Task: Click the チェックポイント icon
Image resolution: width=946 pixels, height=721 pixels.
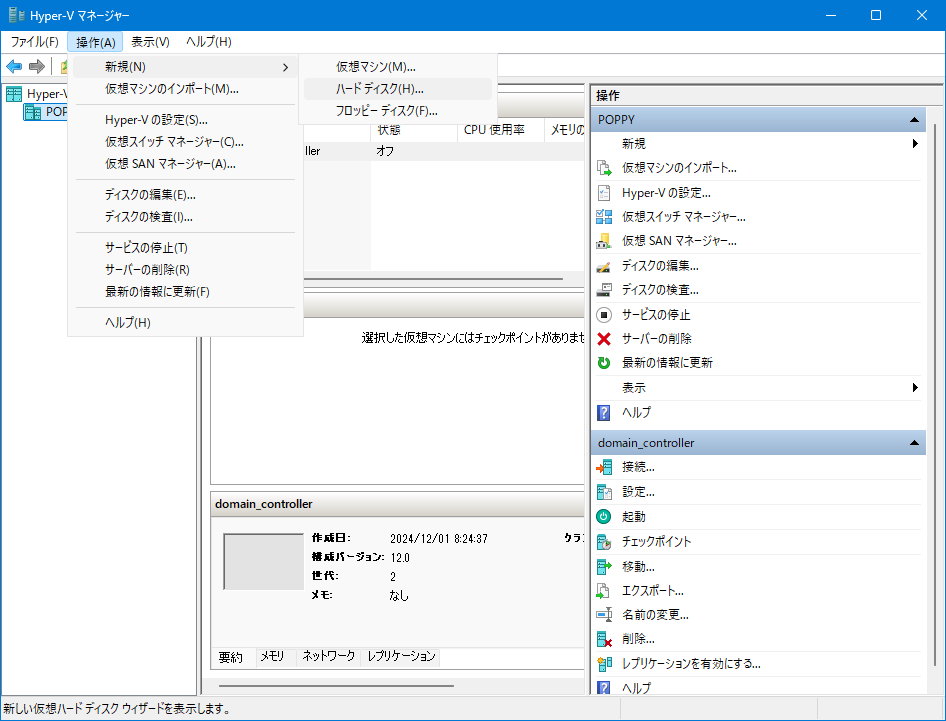Action: point(604,542)
